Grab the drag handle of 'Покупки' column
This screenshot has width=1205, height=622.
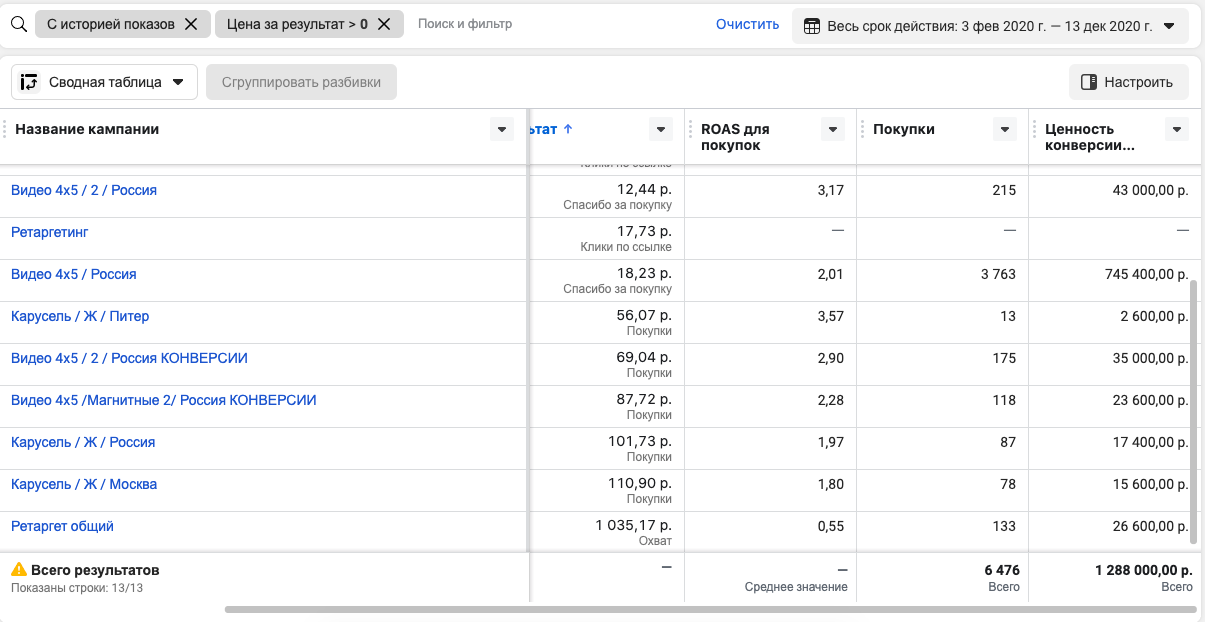(x=863, y=129)
